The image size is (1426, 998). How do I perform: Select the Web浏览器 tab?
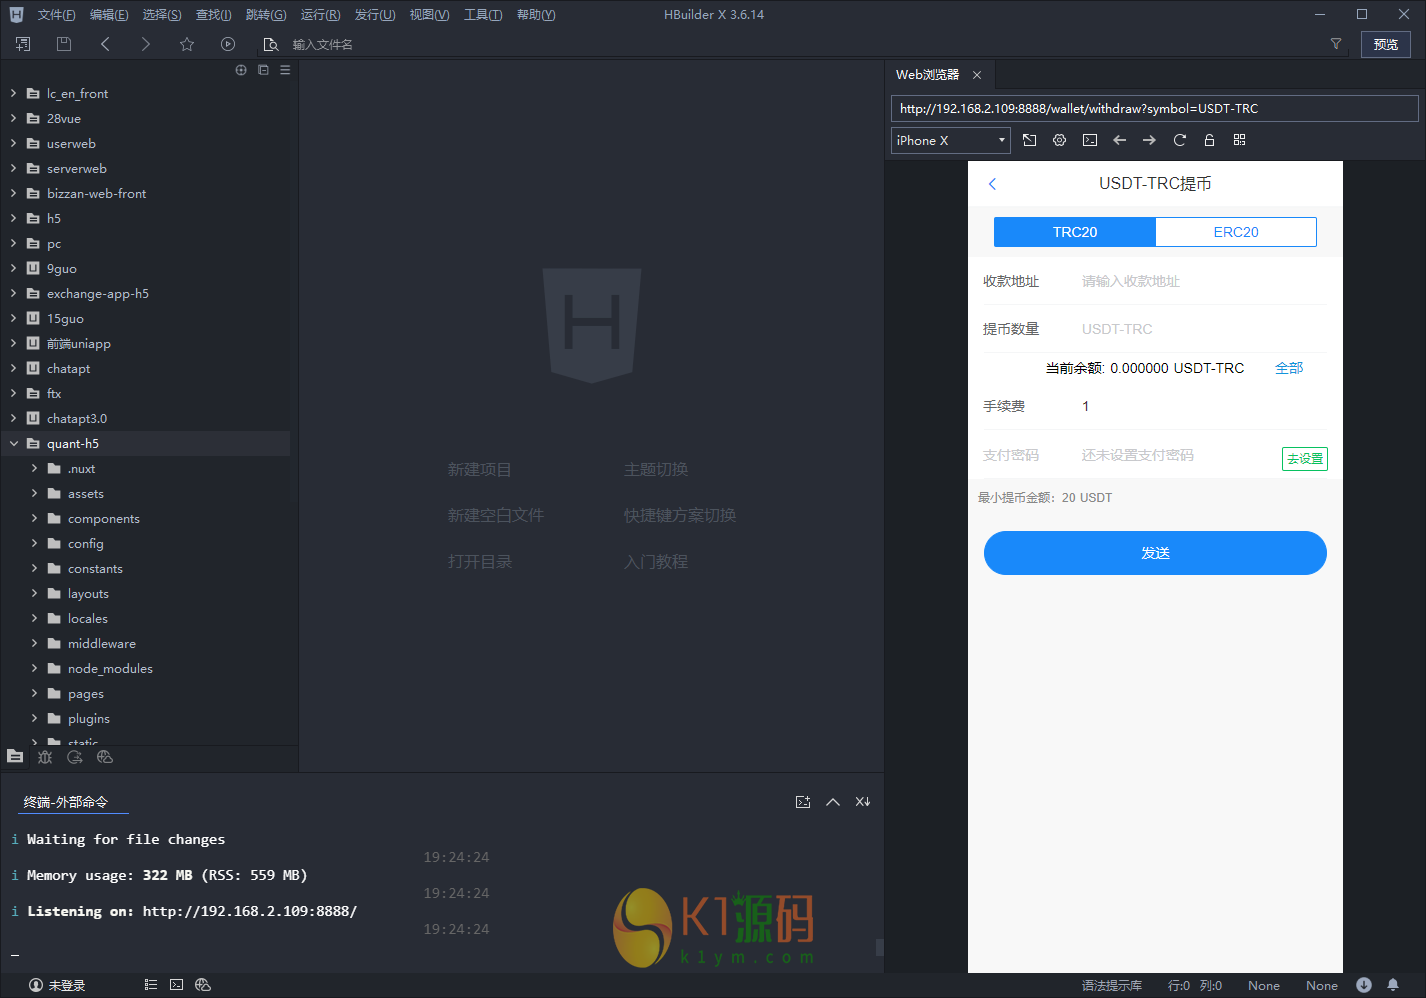927,75
